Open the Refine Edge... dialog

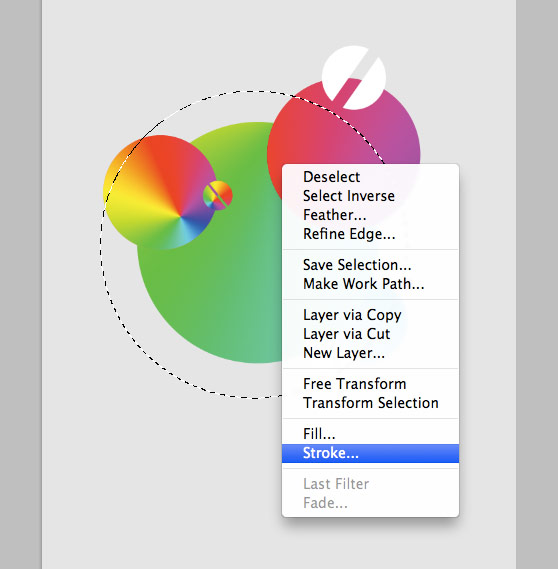click(x=370, y=234)
